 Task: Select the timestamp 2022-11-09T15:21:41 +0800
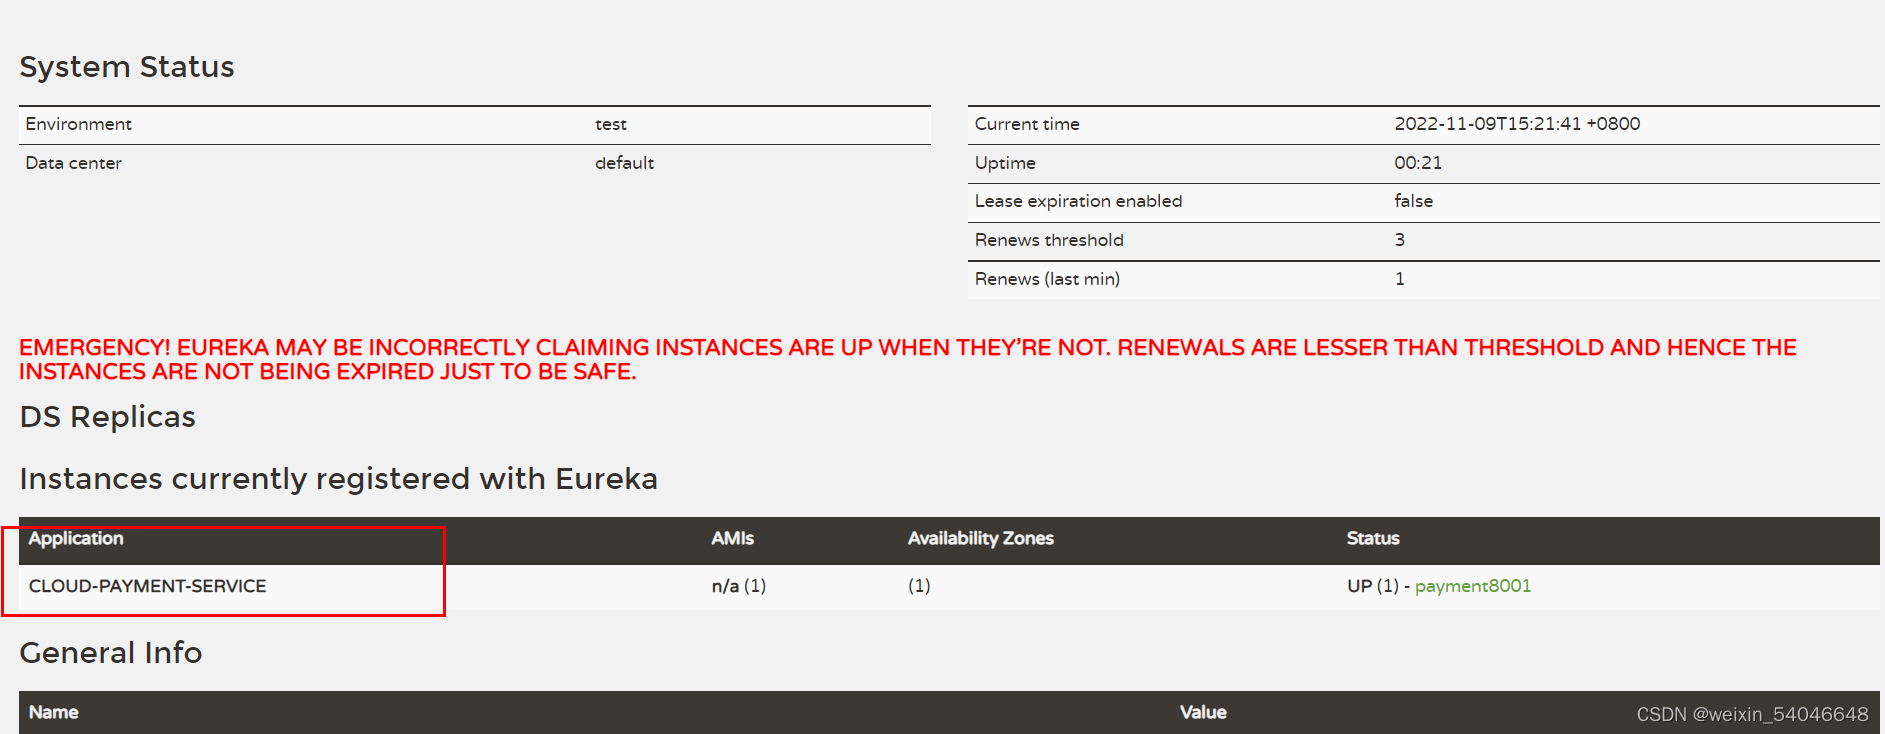click(x=1517, y=124)
